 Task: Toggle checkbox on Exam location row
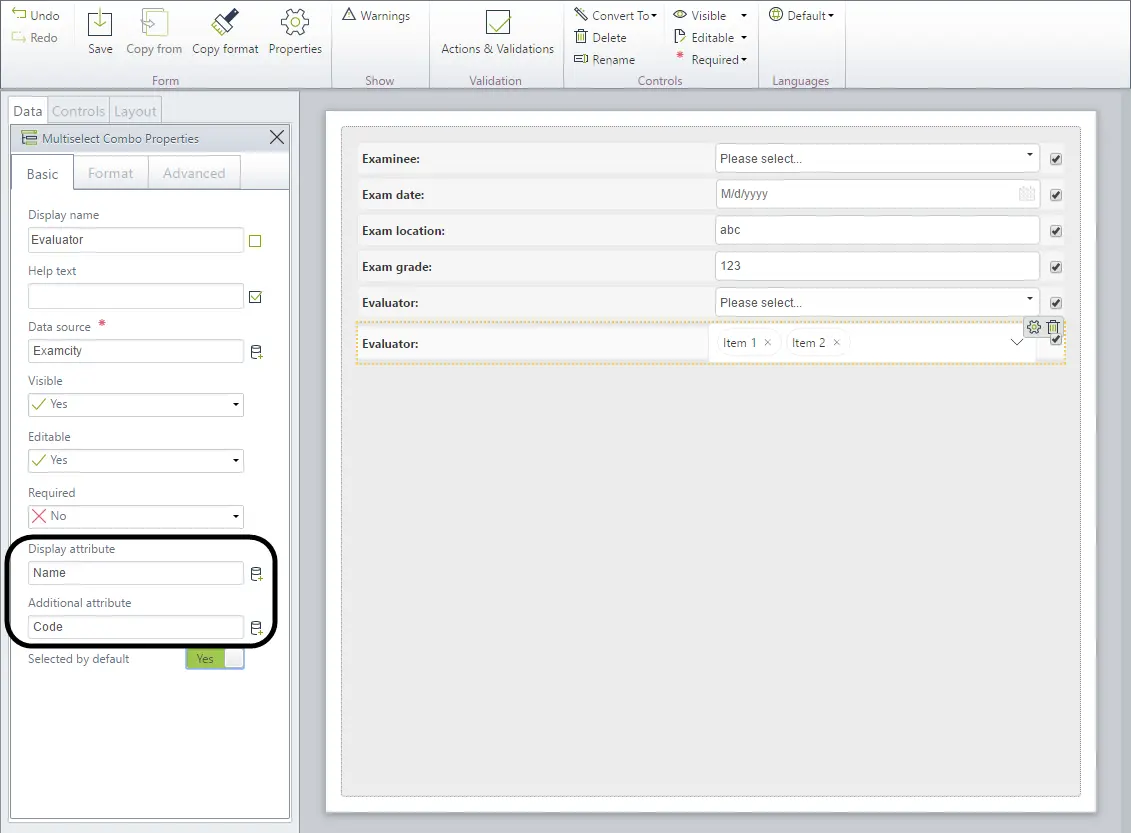pos(1056,231)
